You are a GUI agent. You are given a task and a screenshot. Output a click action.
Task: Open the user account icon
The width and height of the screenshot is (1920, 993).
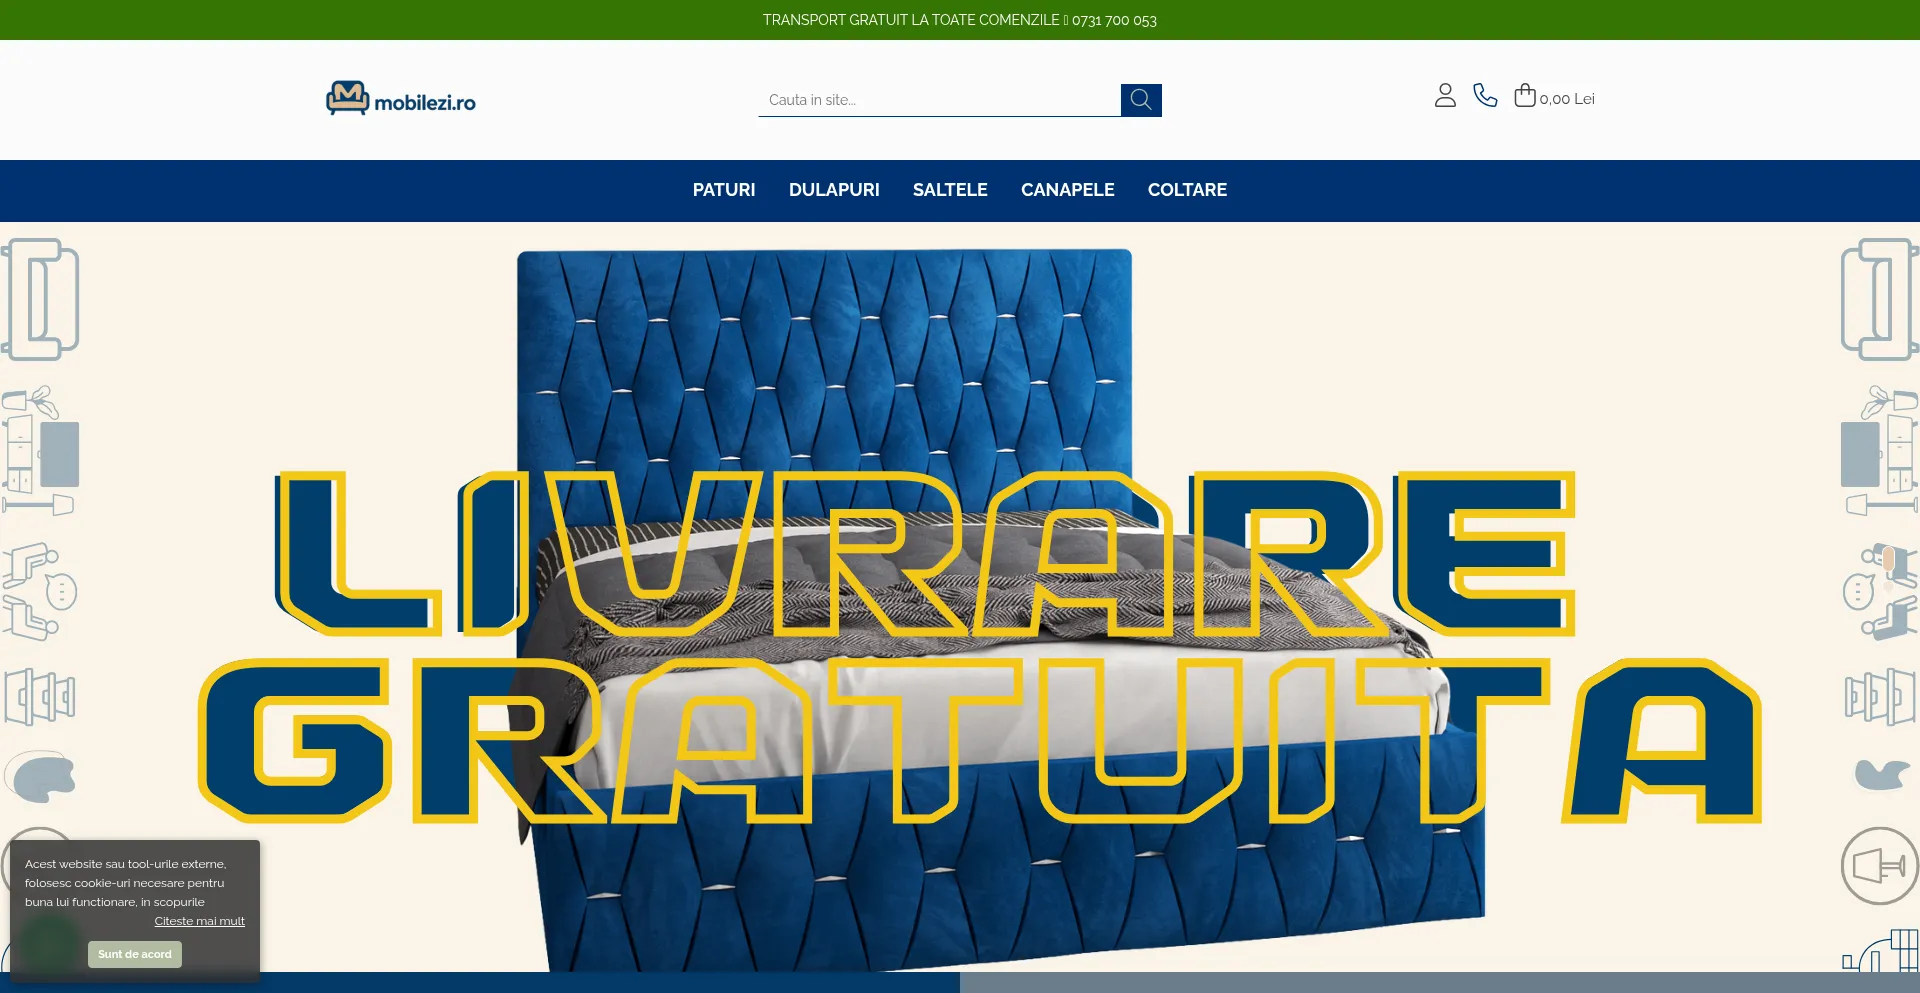coord(1444,96)
